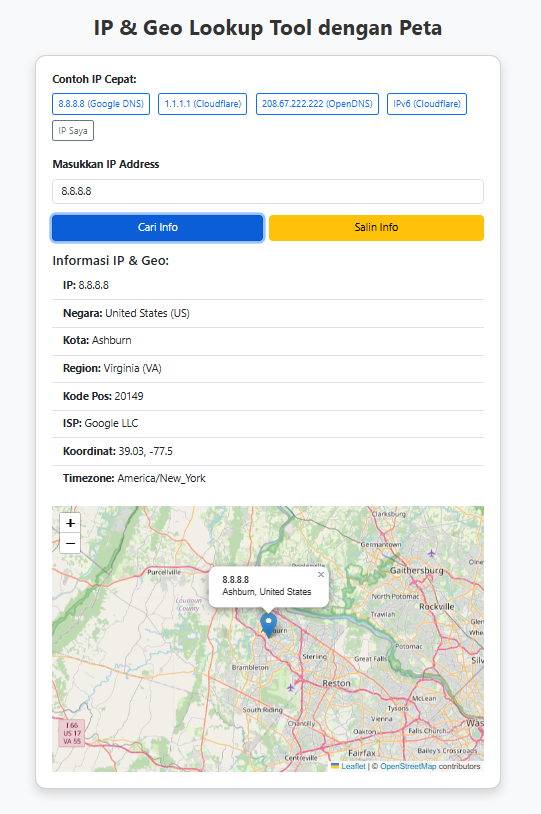The width and height of the screenshot is (541, 814).
Task: Open the OpenStreetMap attribution link
Action: (408, 766)
